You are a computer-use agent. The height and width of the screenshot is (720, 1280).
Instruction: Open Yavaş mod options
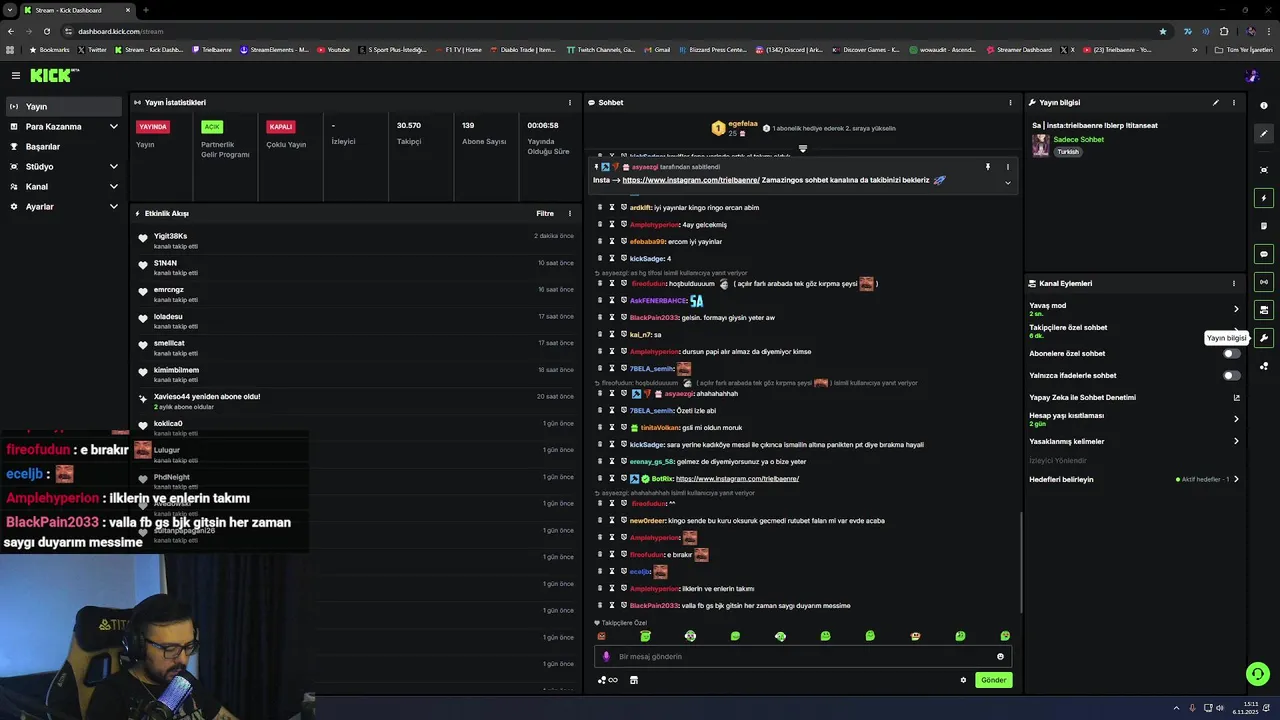1135,309
